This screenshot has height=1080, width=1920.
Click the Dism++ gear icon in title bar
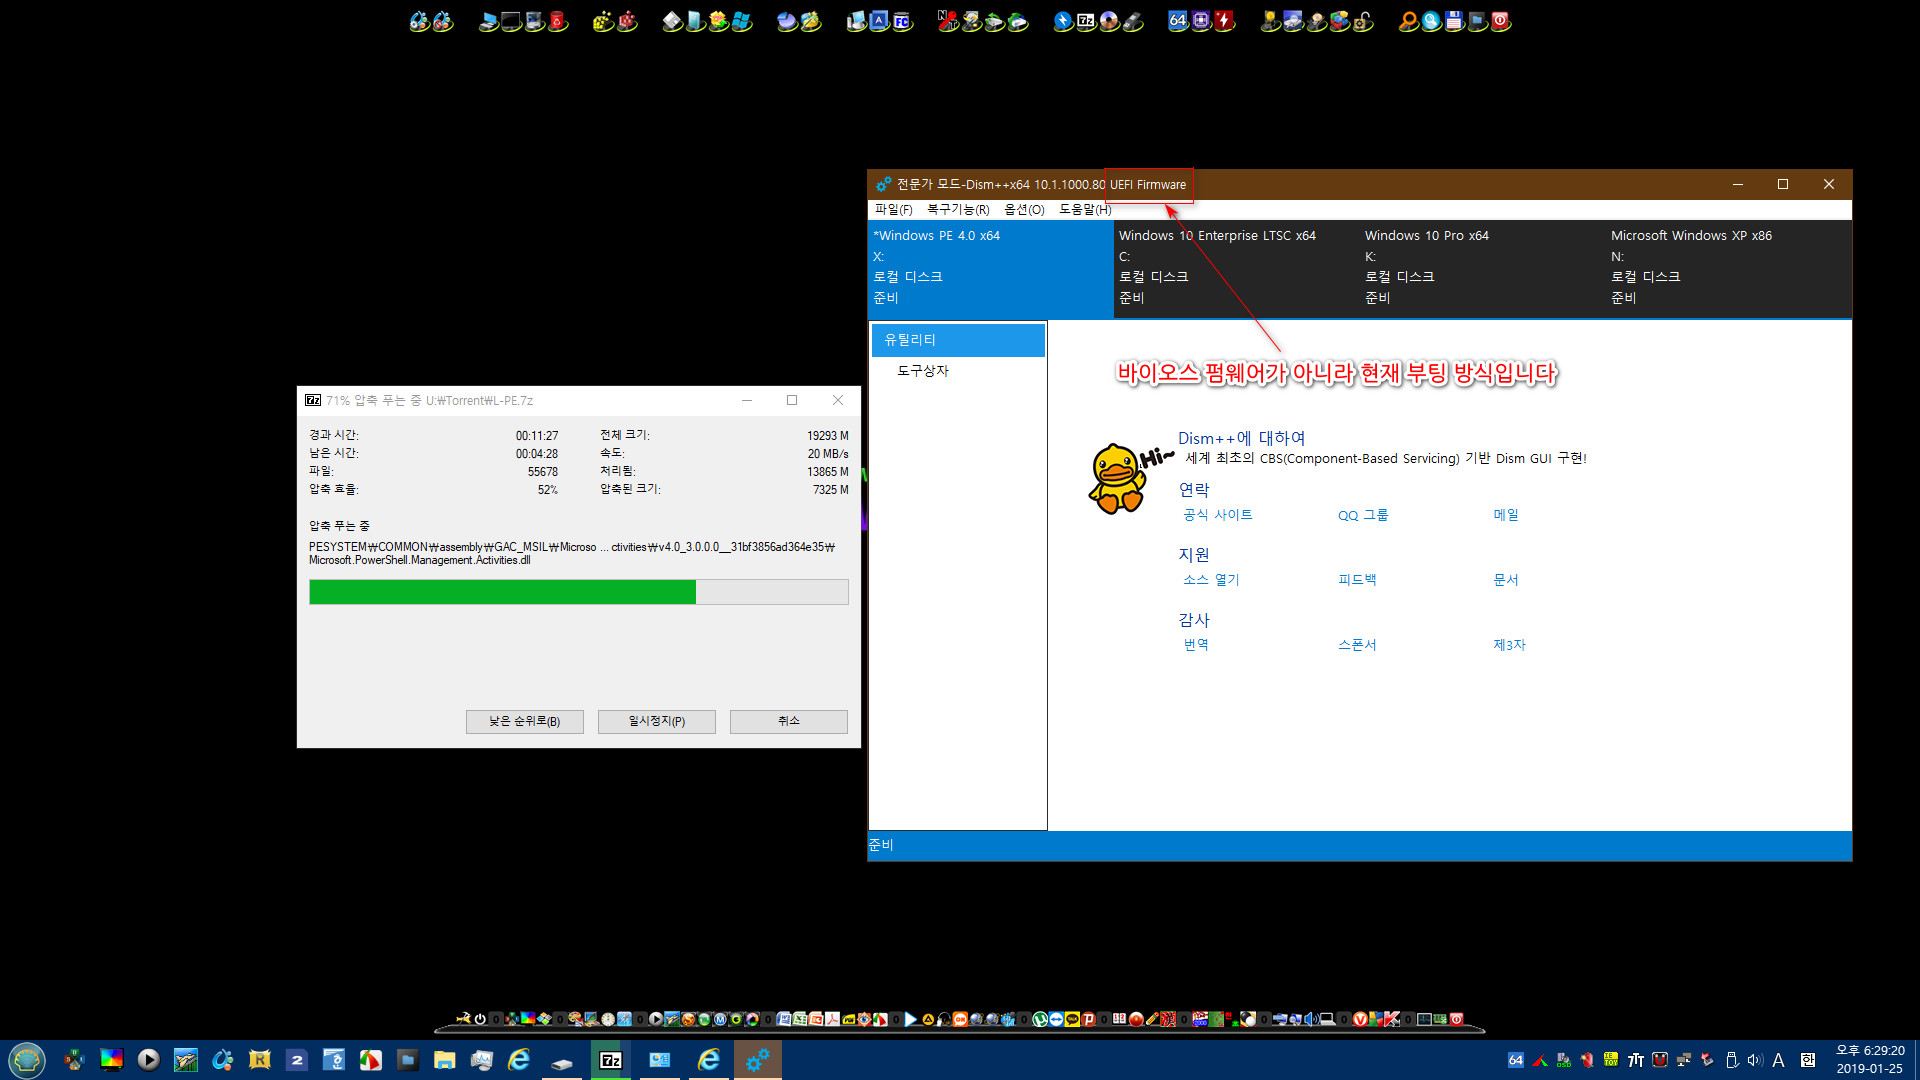883,184
